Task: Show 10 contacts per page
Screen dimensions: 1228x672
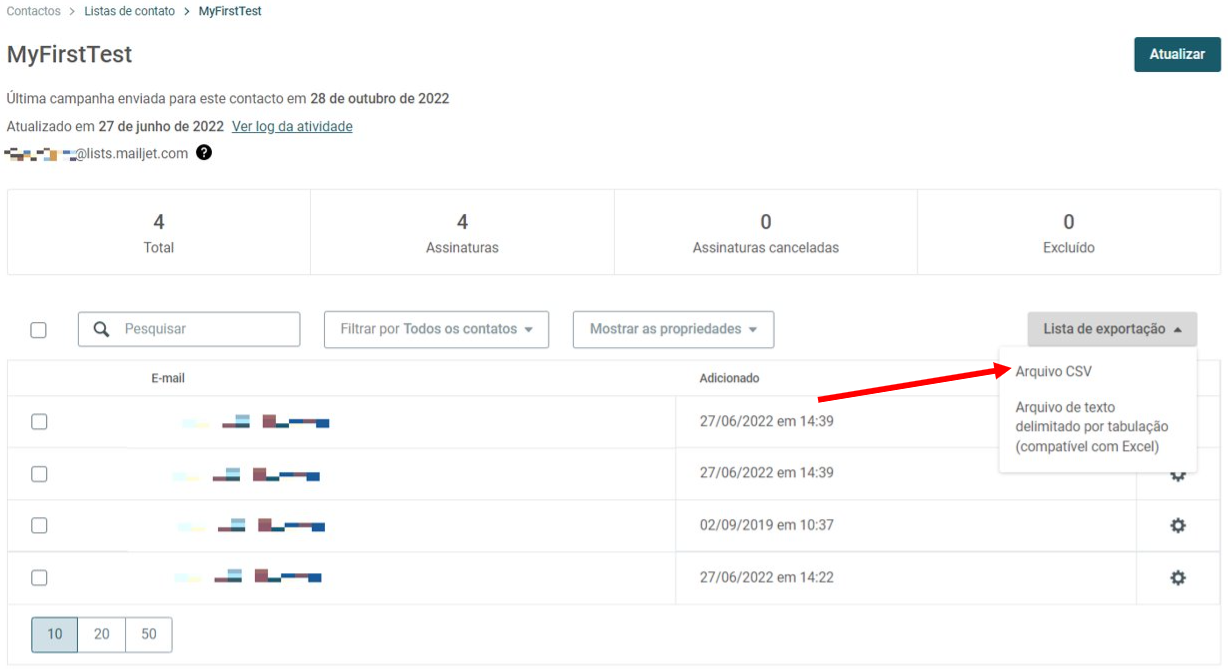Action: (54, 634)
